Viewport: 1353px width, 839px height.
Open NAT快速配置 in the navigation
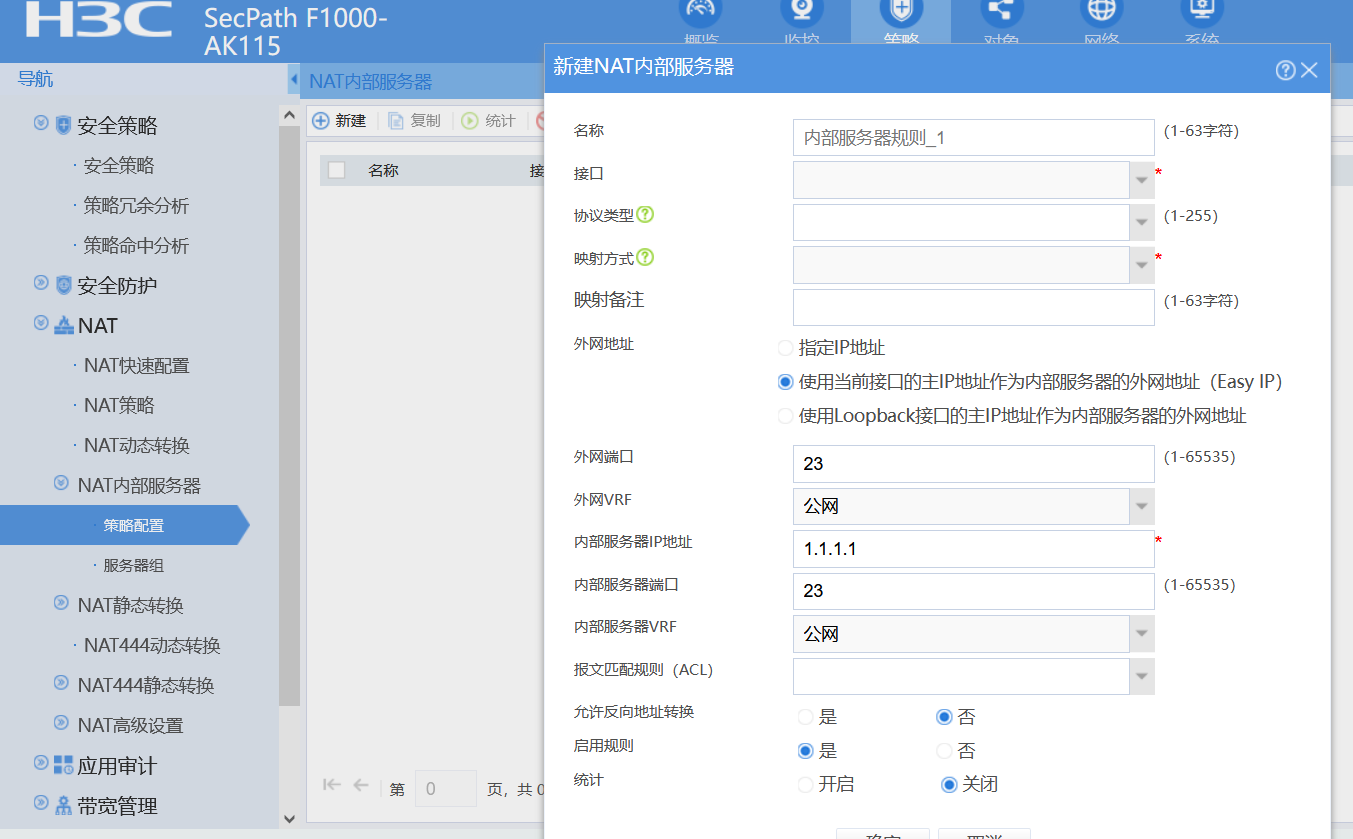pos(136,366)
